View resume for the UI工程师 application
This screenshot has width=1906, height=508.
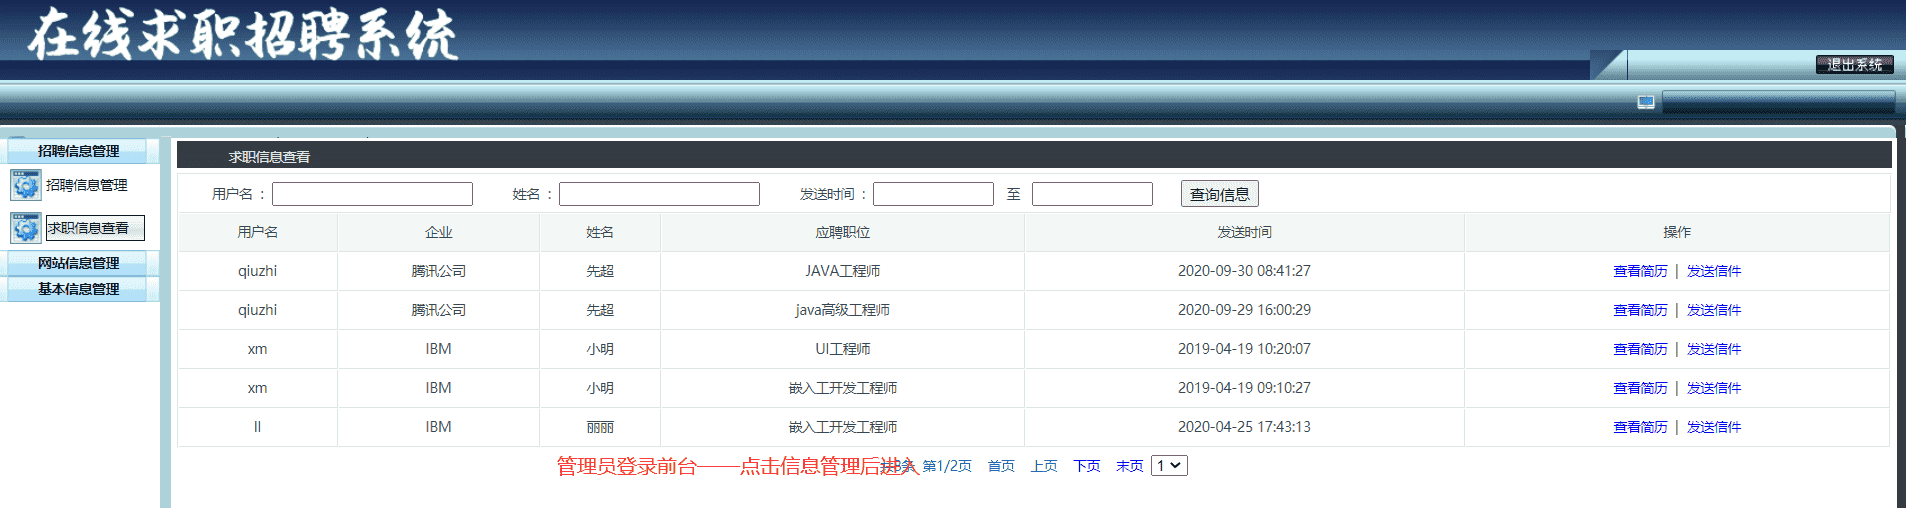(1640, 349)
